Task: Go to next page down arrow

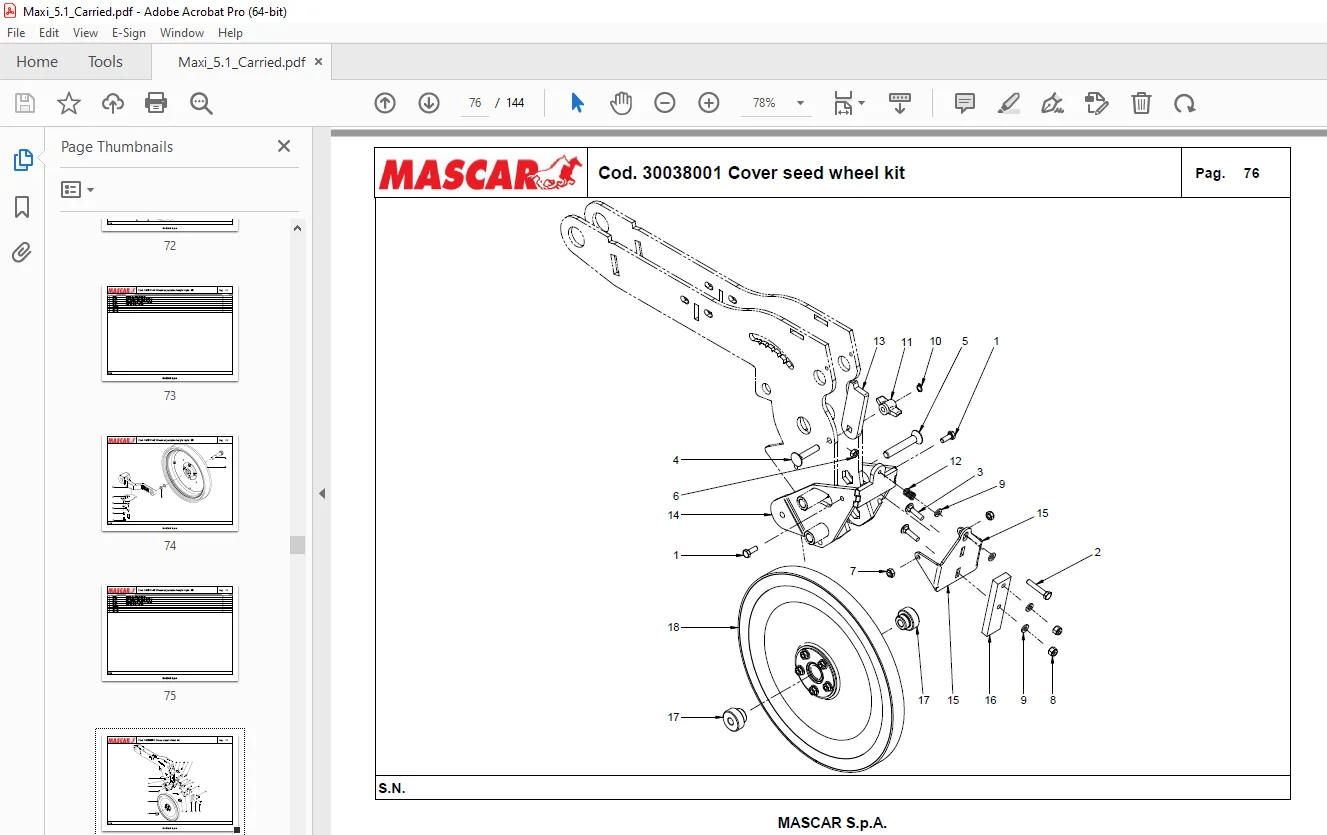Action: [429, 103]
